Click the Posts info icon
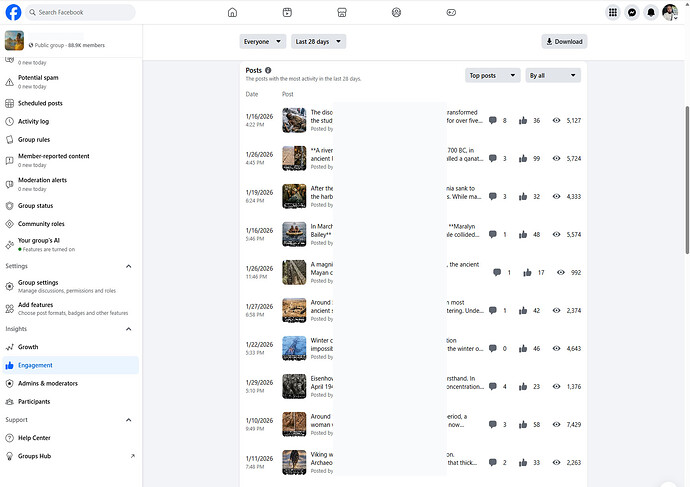Image resolution: width=690 pixels, height=487 pixels. pyautogui.click(x=268, y=70)
